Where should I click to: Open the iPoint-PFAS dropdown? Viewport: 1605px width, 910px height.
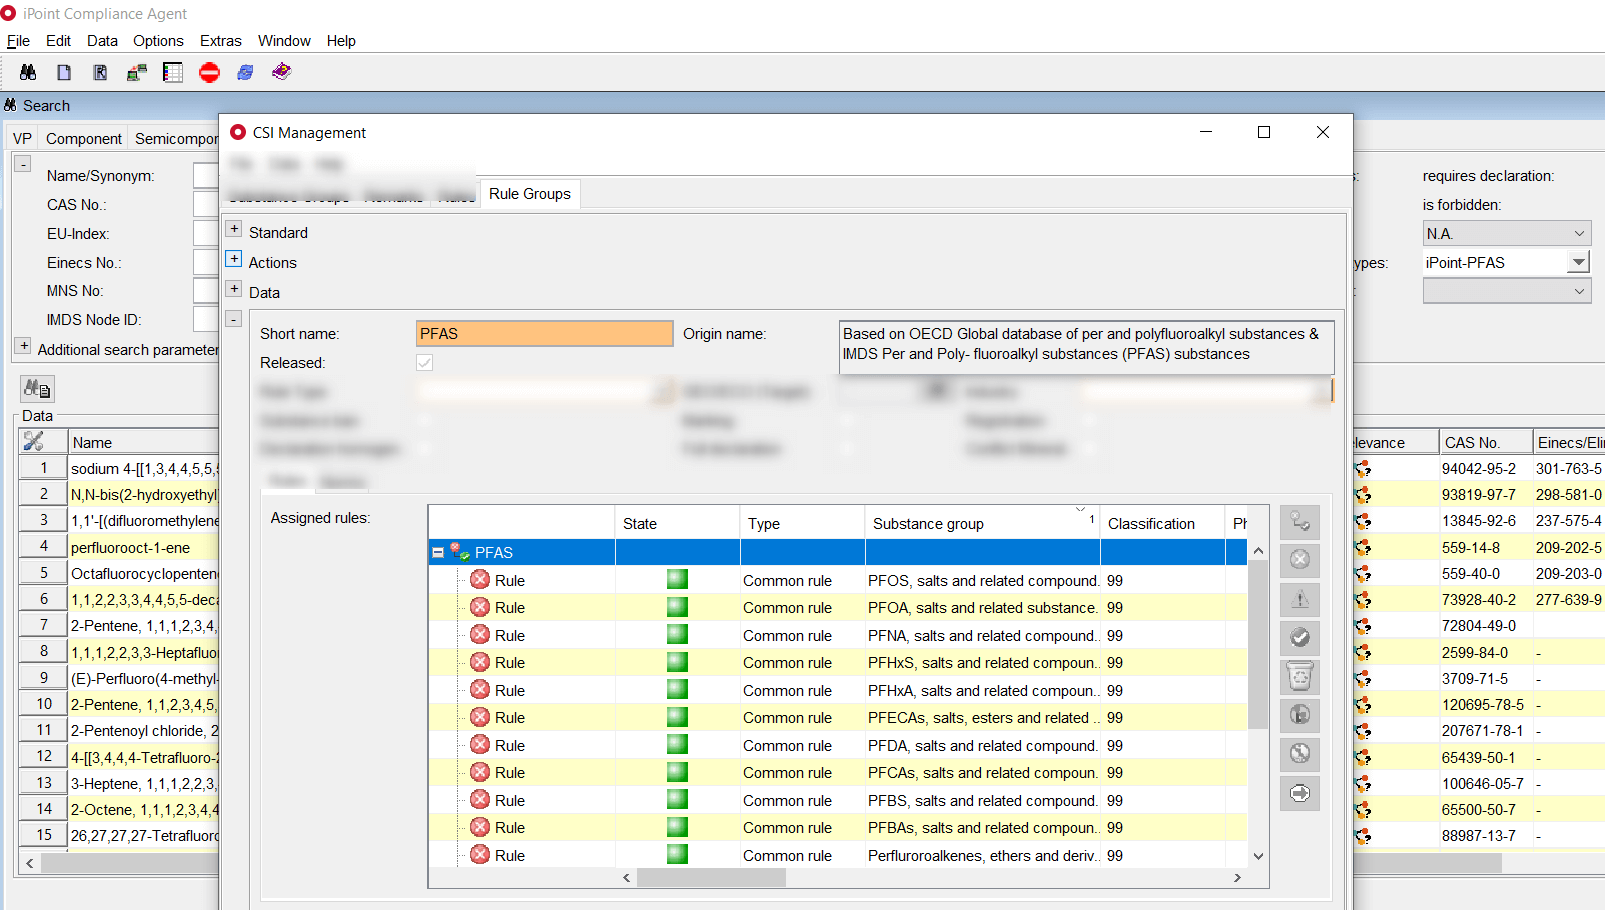click(1578, 263)
